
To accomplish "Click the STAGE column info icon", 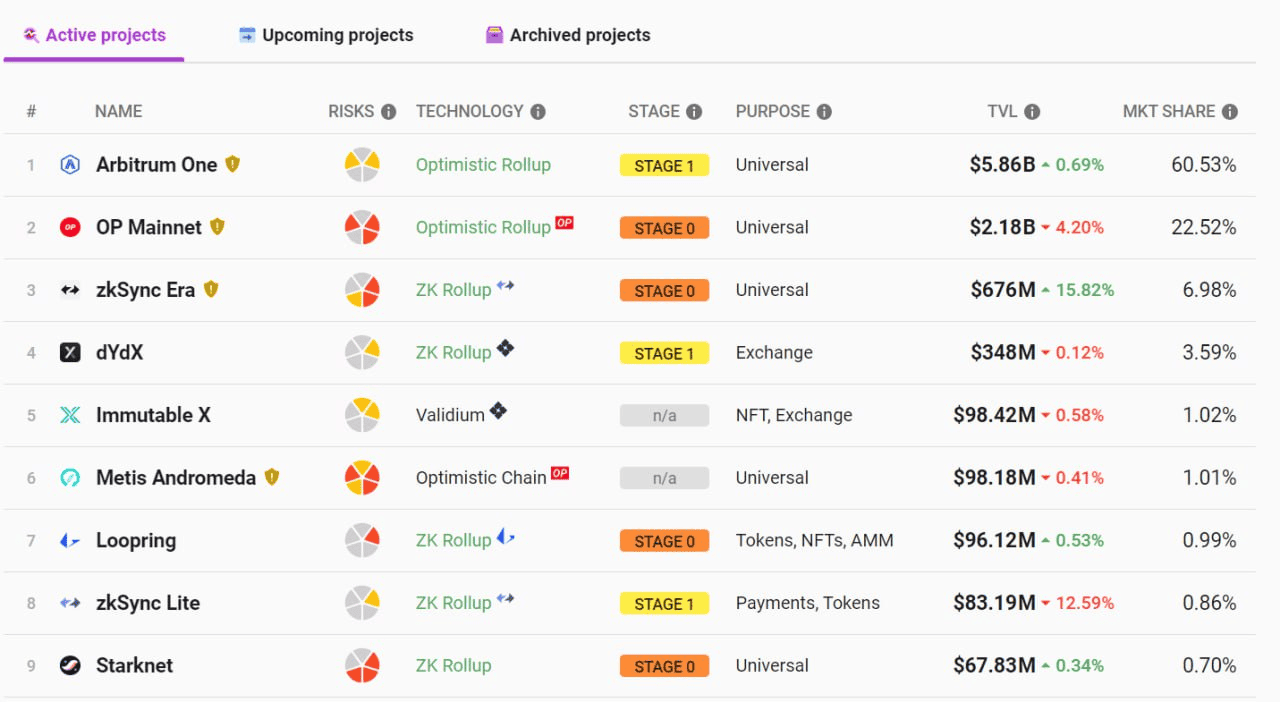I will coord(694,112).
